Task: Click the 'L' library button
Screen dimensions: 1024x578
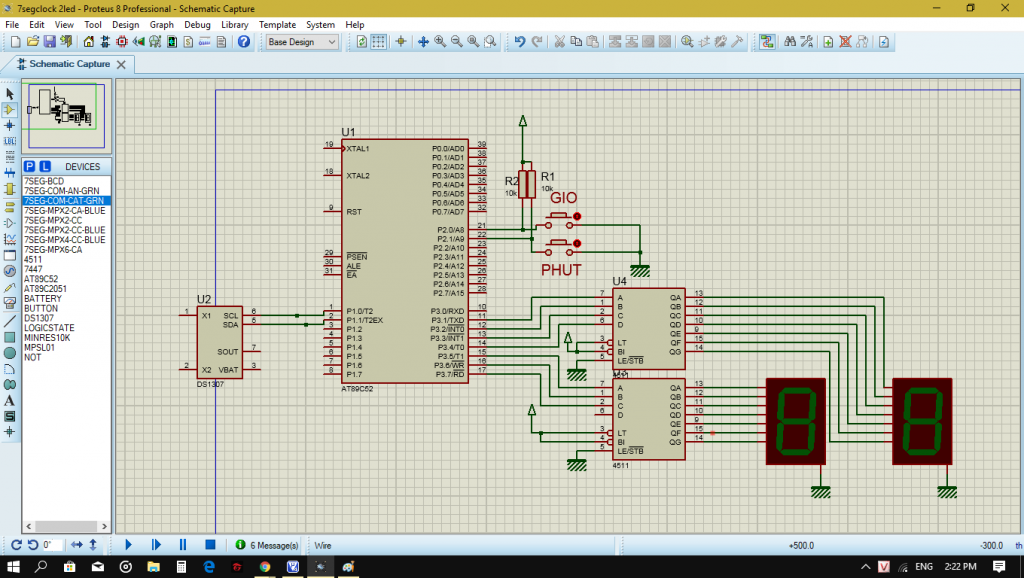Action: [45, 166]
